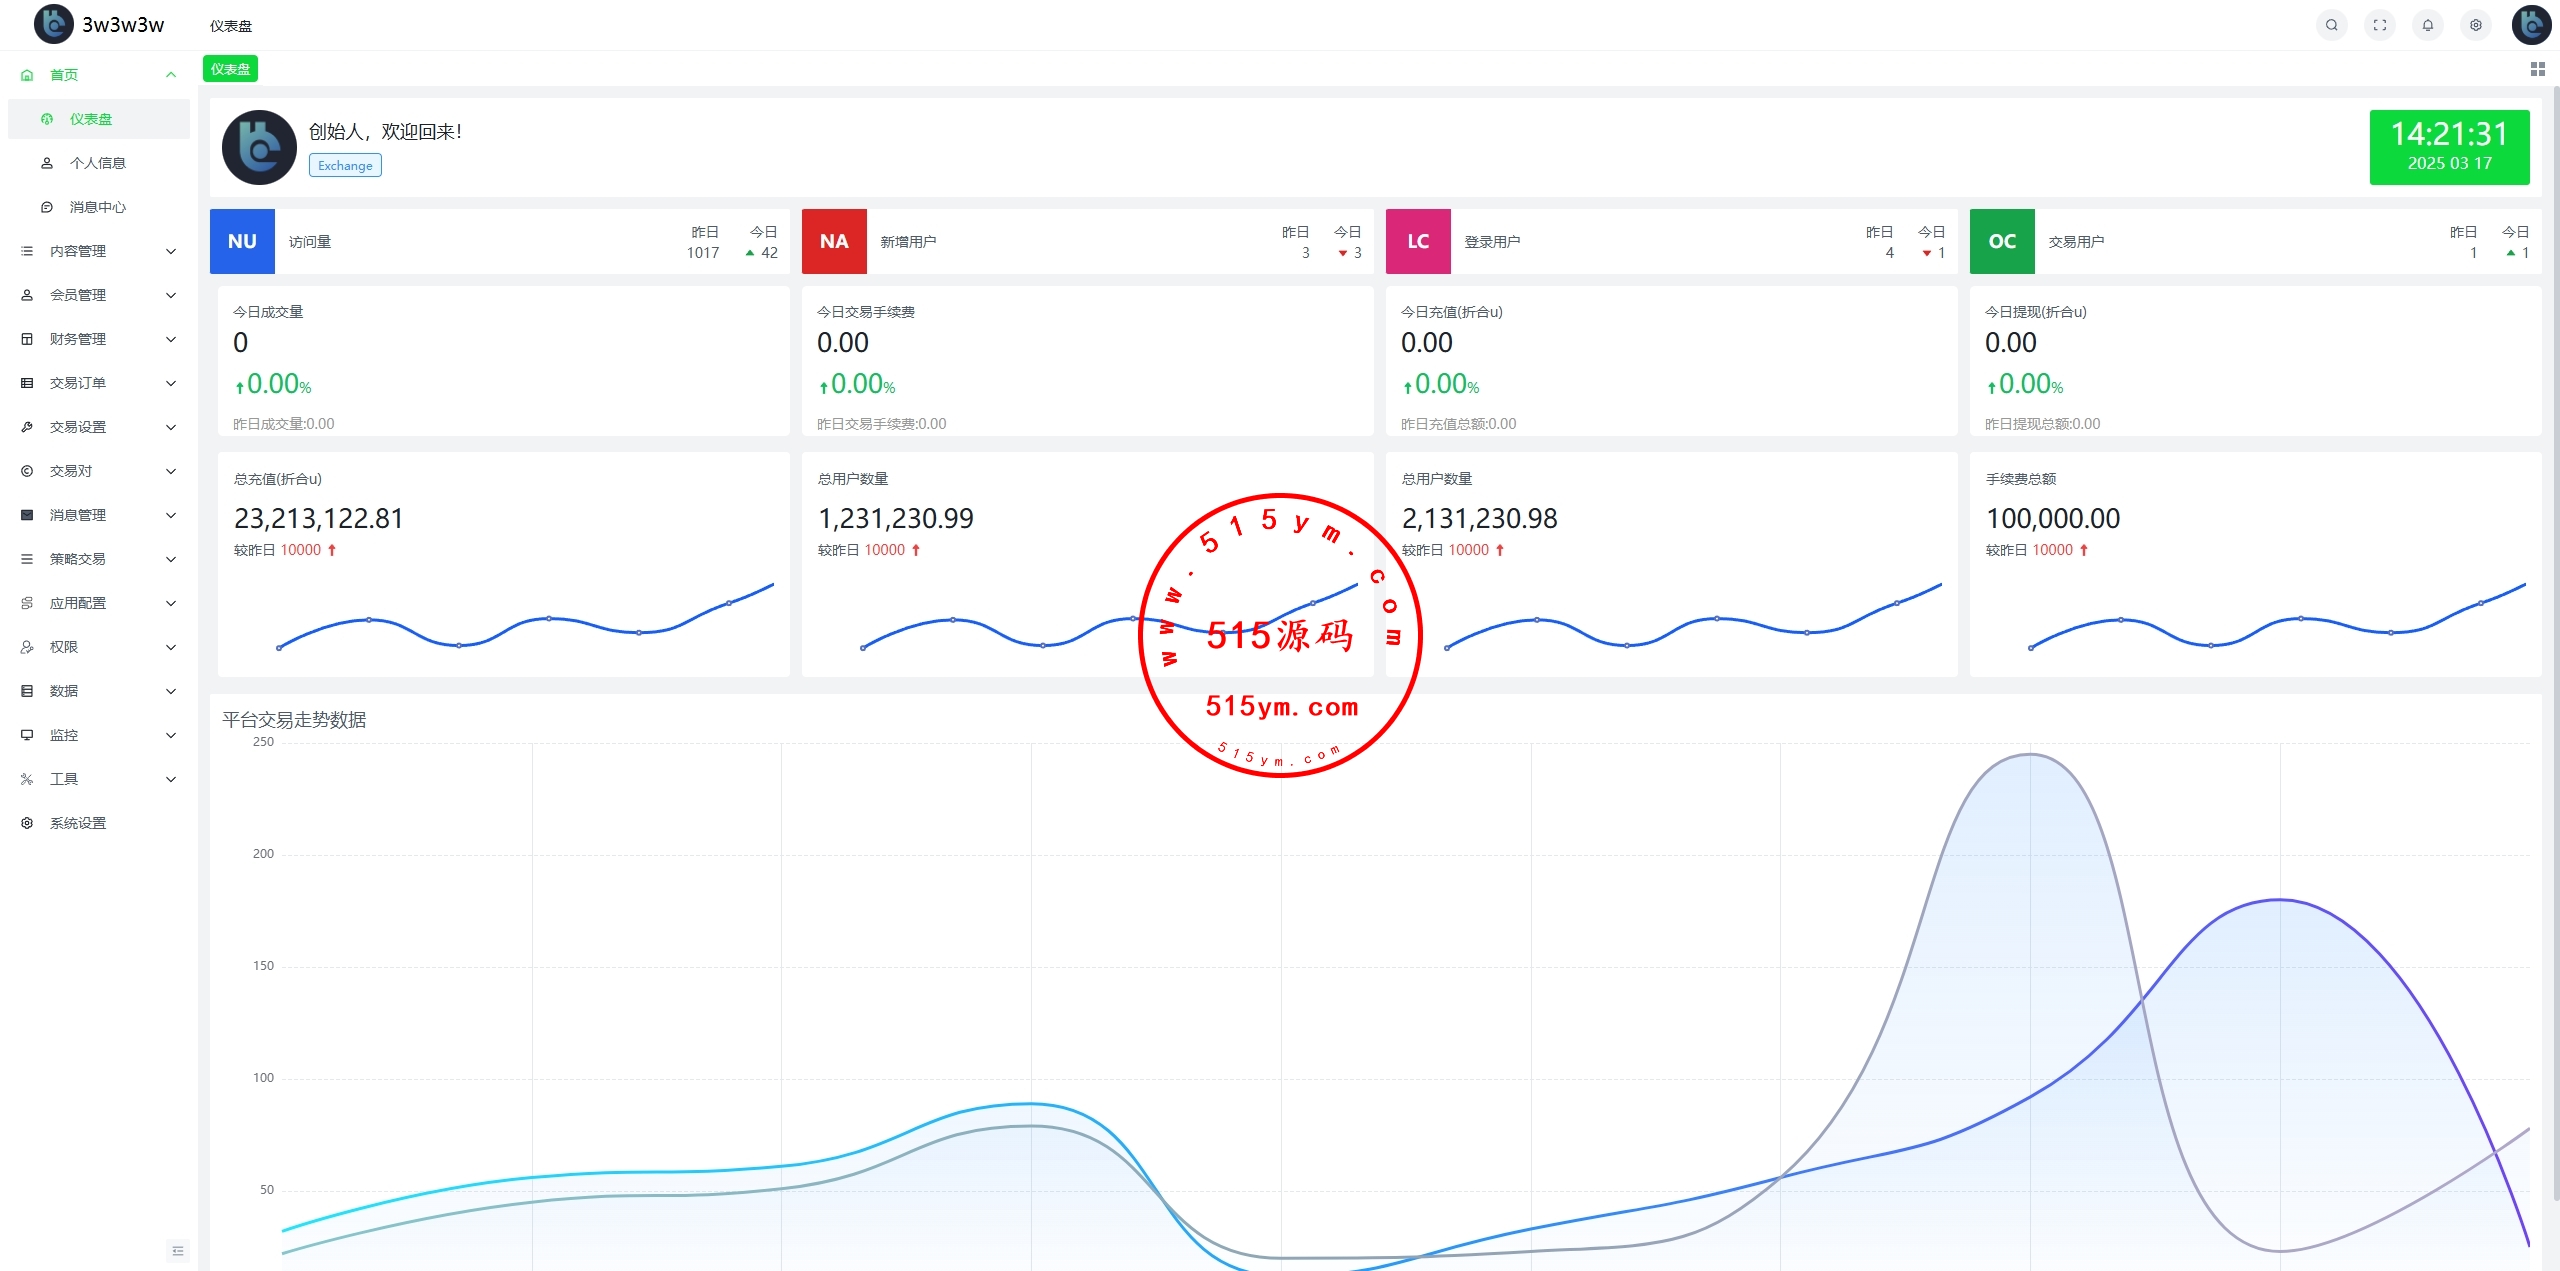2560x1271 pixels.
Task: Open 消息中心 menu item
Action: click(97, 207)
